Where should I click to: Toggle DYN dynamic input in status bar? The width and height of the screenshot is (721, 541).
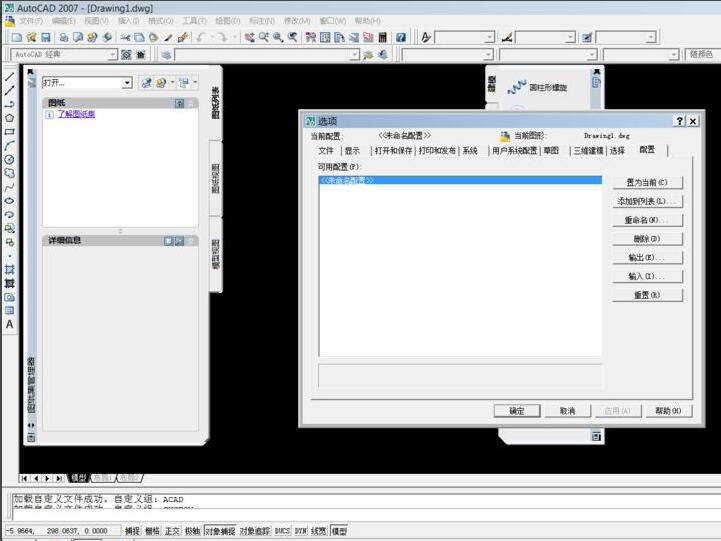(301, 531)
